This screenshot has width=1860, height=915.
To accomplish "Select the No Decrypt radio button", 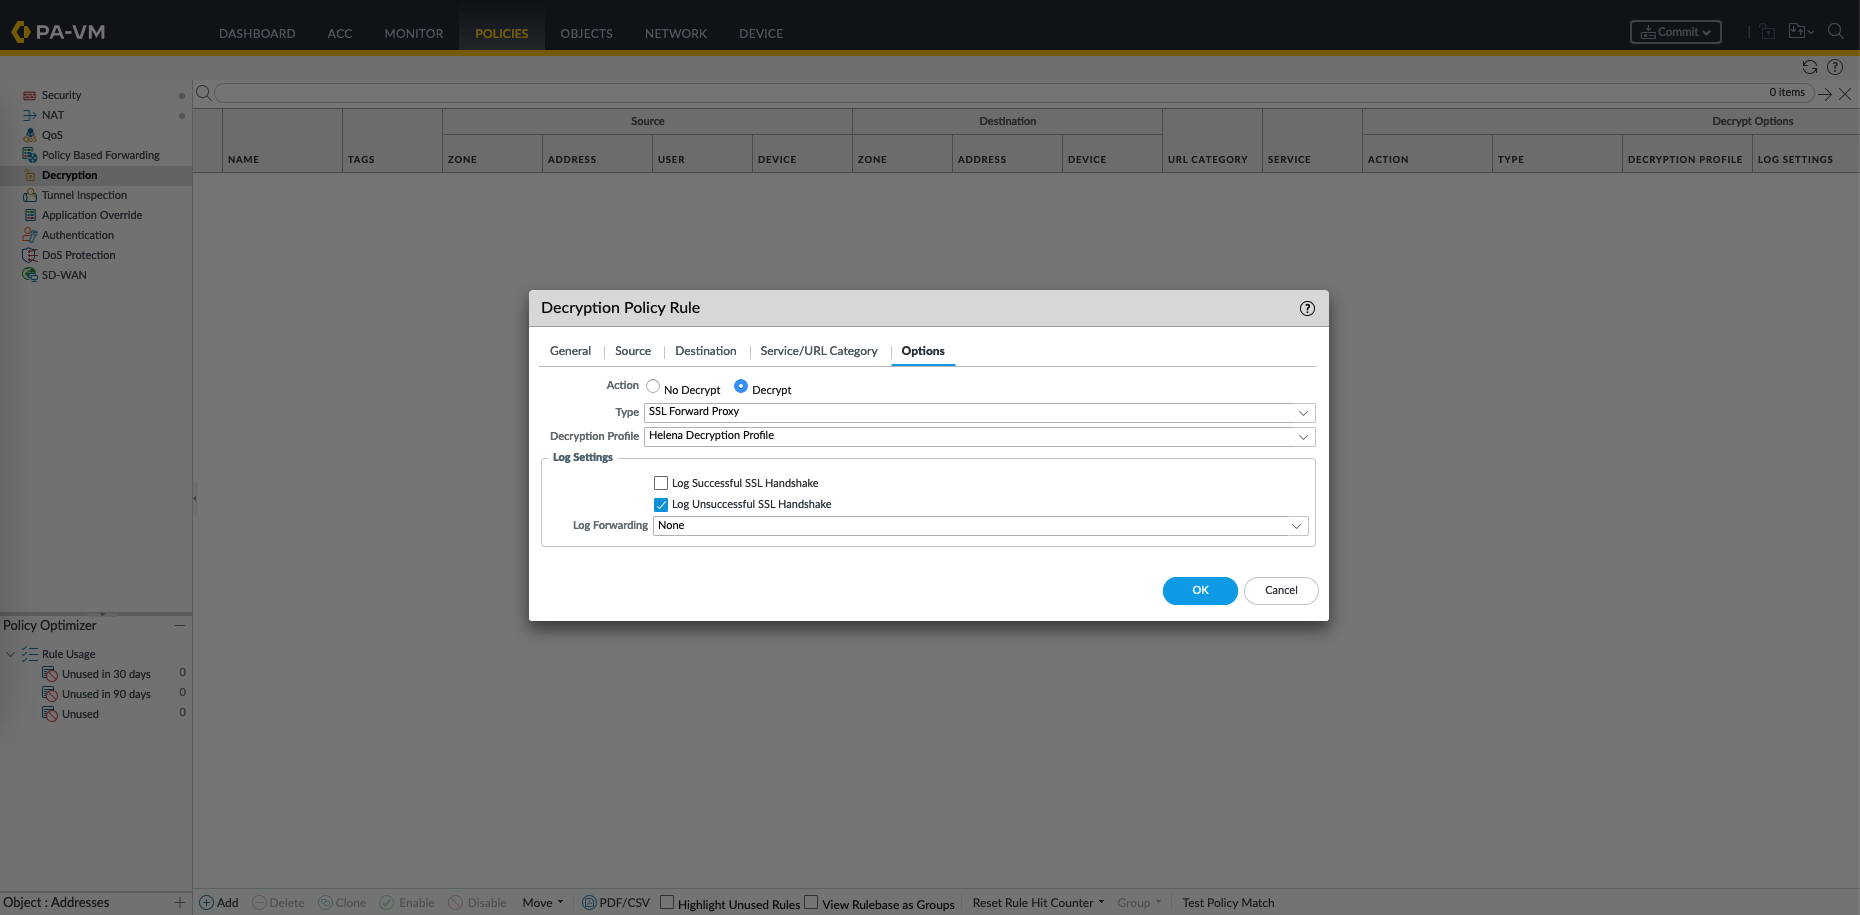I will (653, 387).
